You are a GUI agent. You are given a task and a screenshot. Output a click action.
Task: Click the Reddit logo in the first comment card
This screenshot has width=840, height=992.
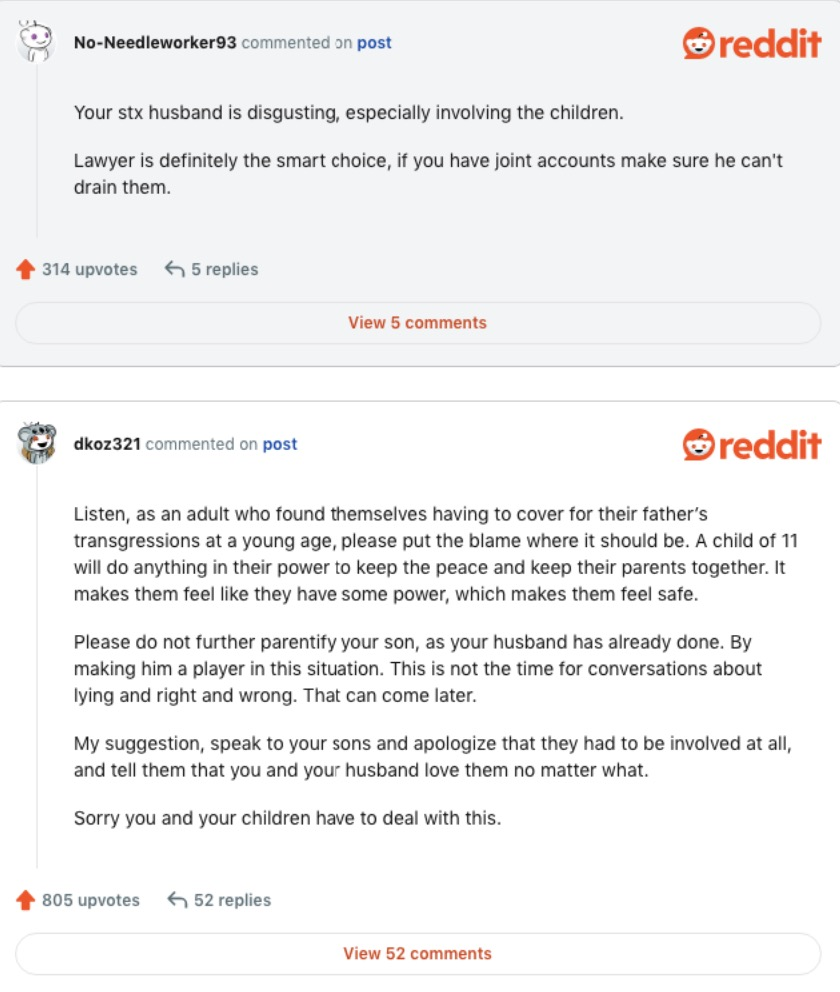pyautogui.click(x=751, y=42)
